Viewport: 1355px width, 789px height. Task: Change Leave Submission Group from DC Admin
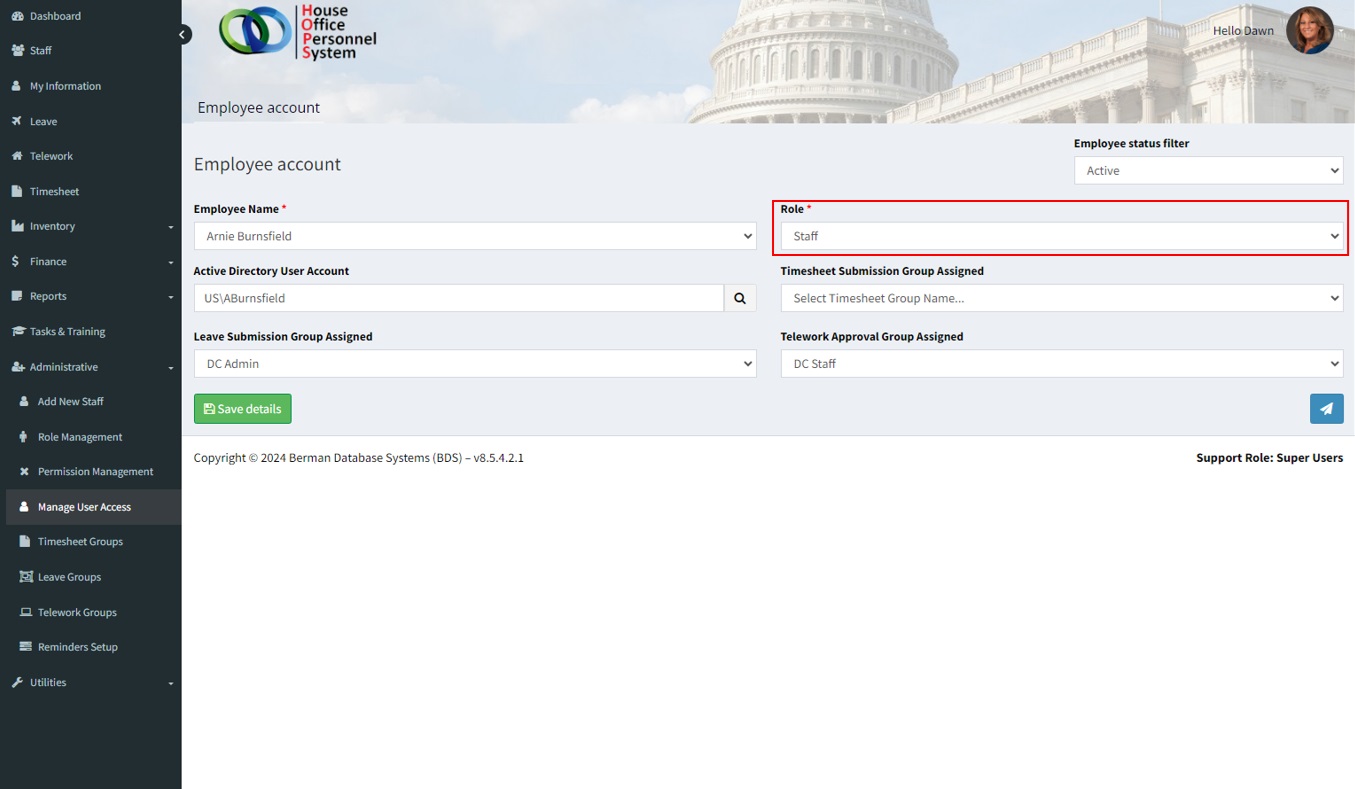[x=474, y=364]
